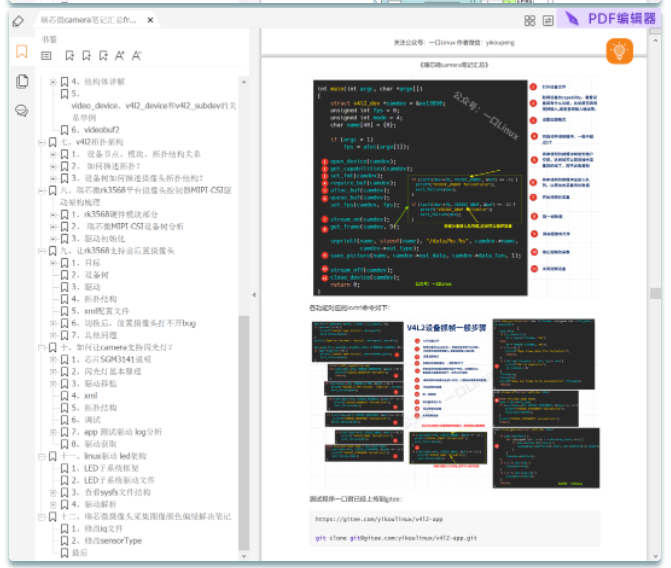
Task: Go to bookmark '4. xml' under section 十
Action: coord(84,396)
